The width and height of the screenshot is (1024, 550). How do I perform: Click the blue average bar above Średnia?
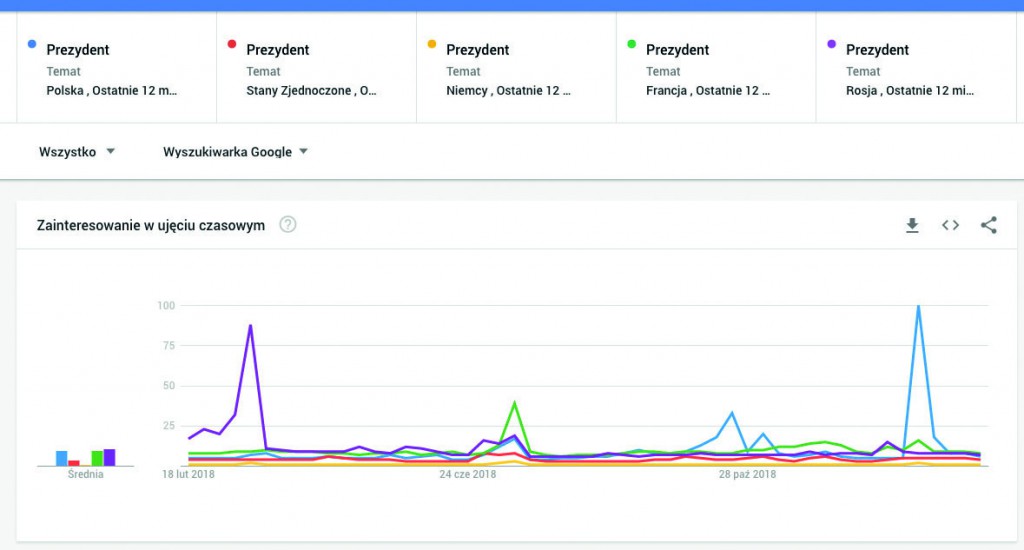pos(62,459)
